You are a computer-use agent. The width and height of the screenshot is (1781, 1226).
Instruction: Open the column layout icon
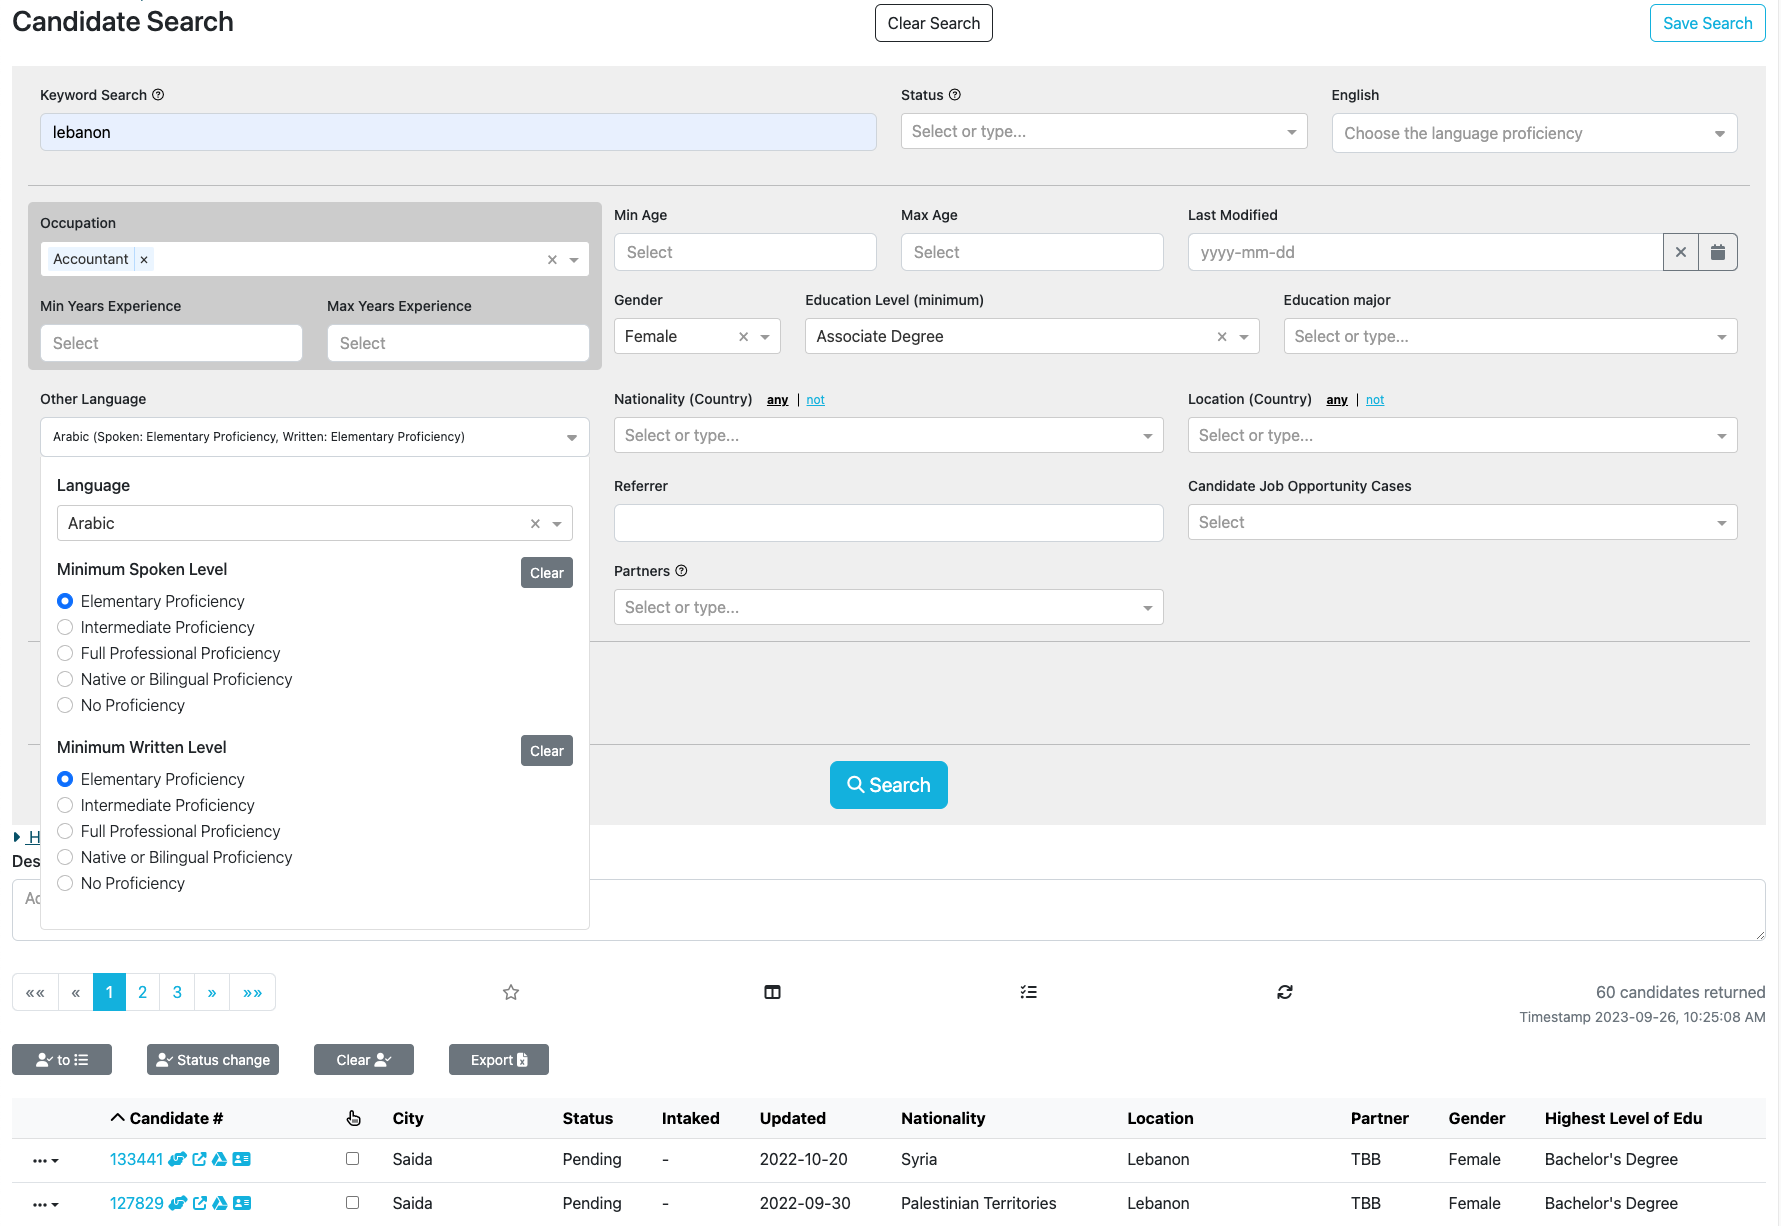coord(772,992)
